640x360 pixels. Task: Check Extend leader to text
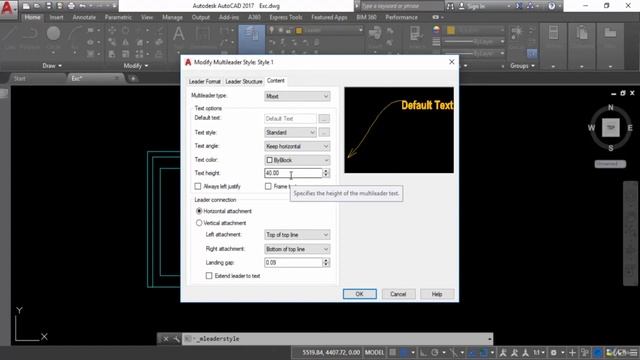(x=209, y=276)
